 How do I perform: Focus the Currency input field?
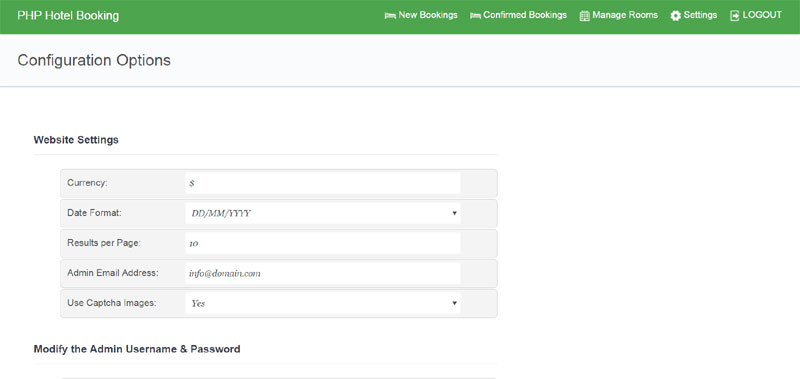(322, 183)
